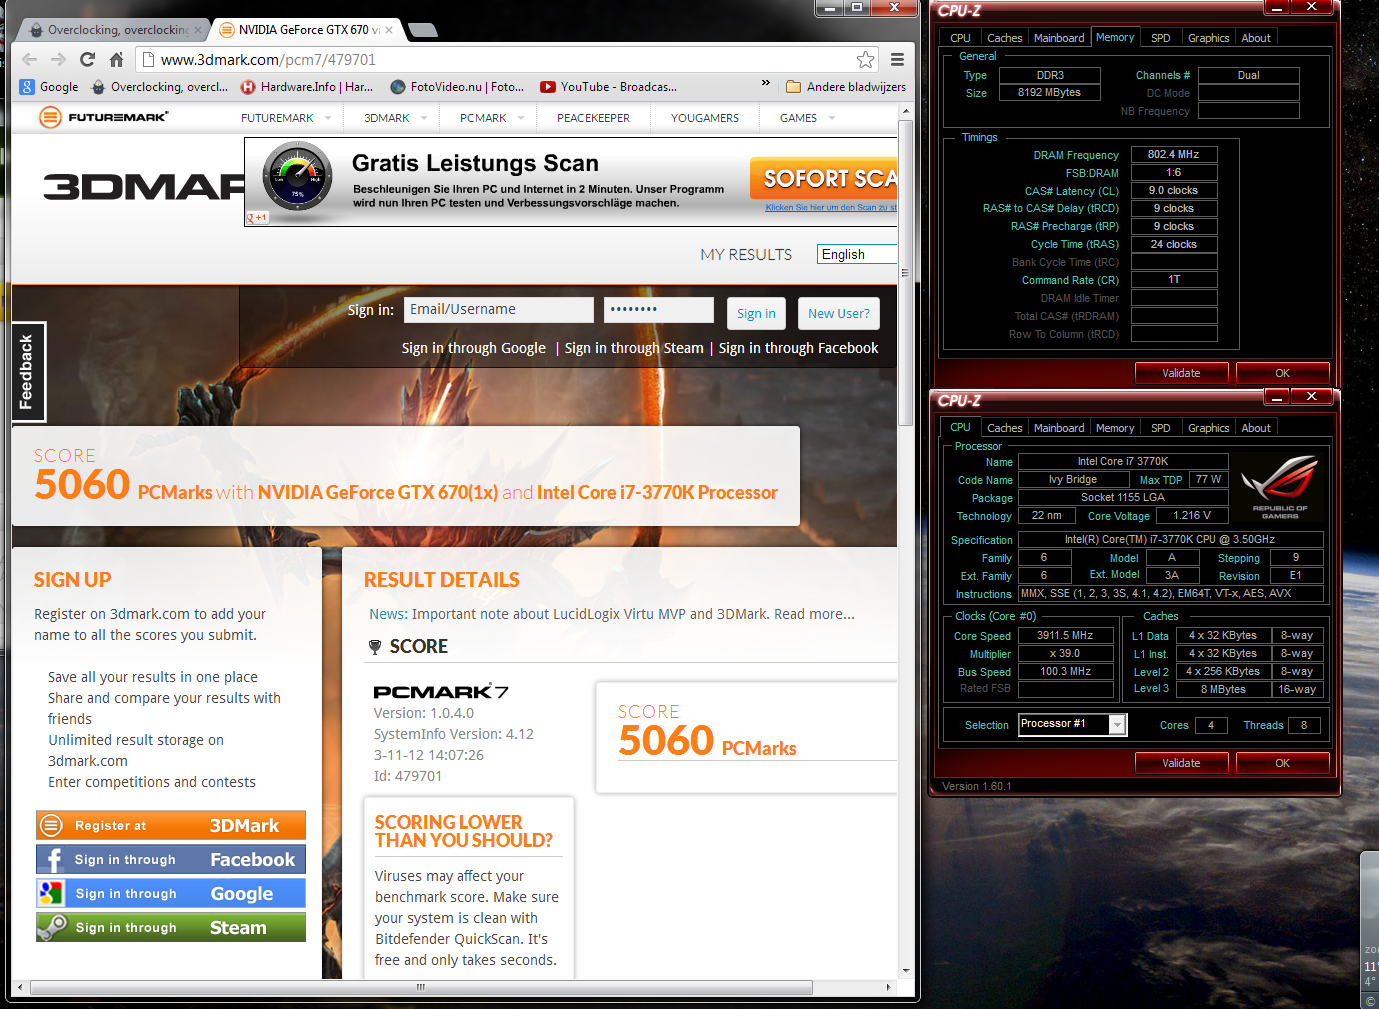Reload the 3dmark page

point(87,60)
